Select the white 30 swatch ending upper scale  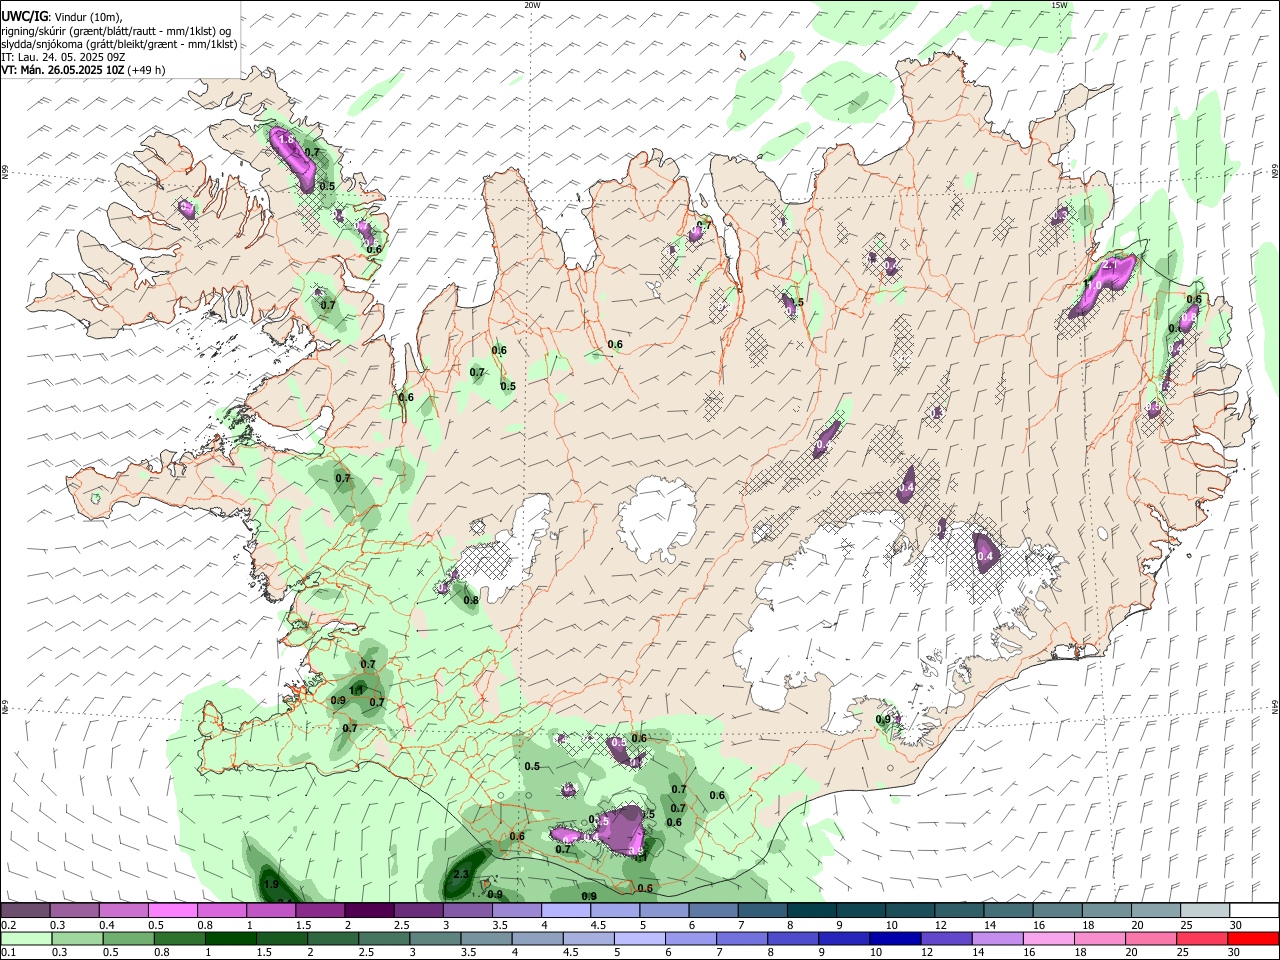1254,910
